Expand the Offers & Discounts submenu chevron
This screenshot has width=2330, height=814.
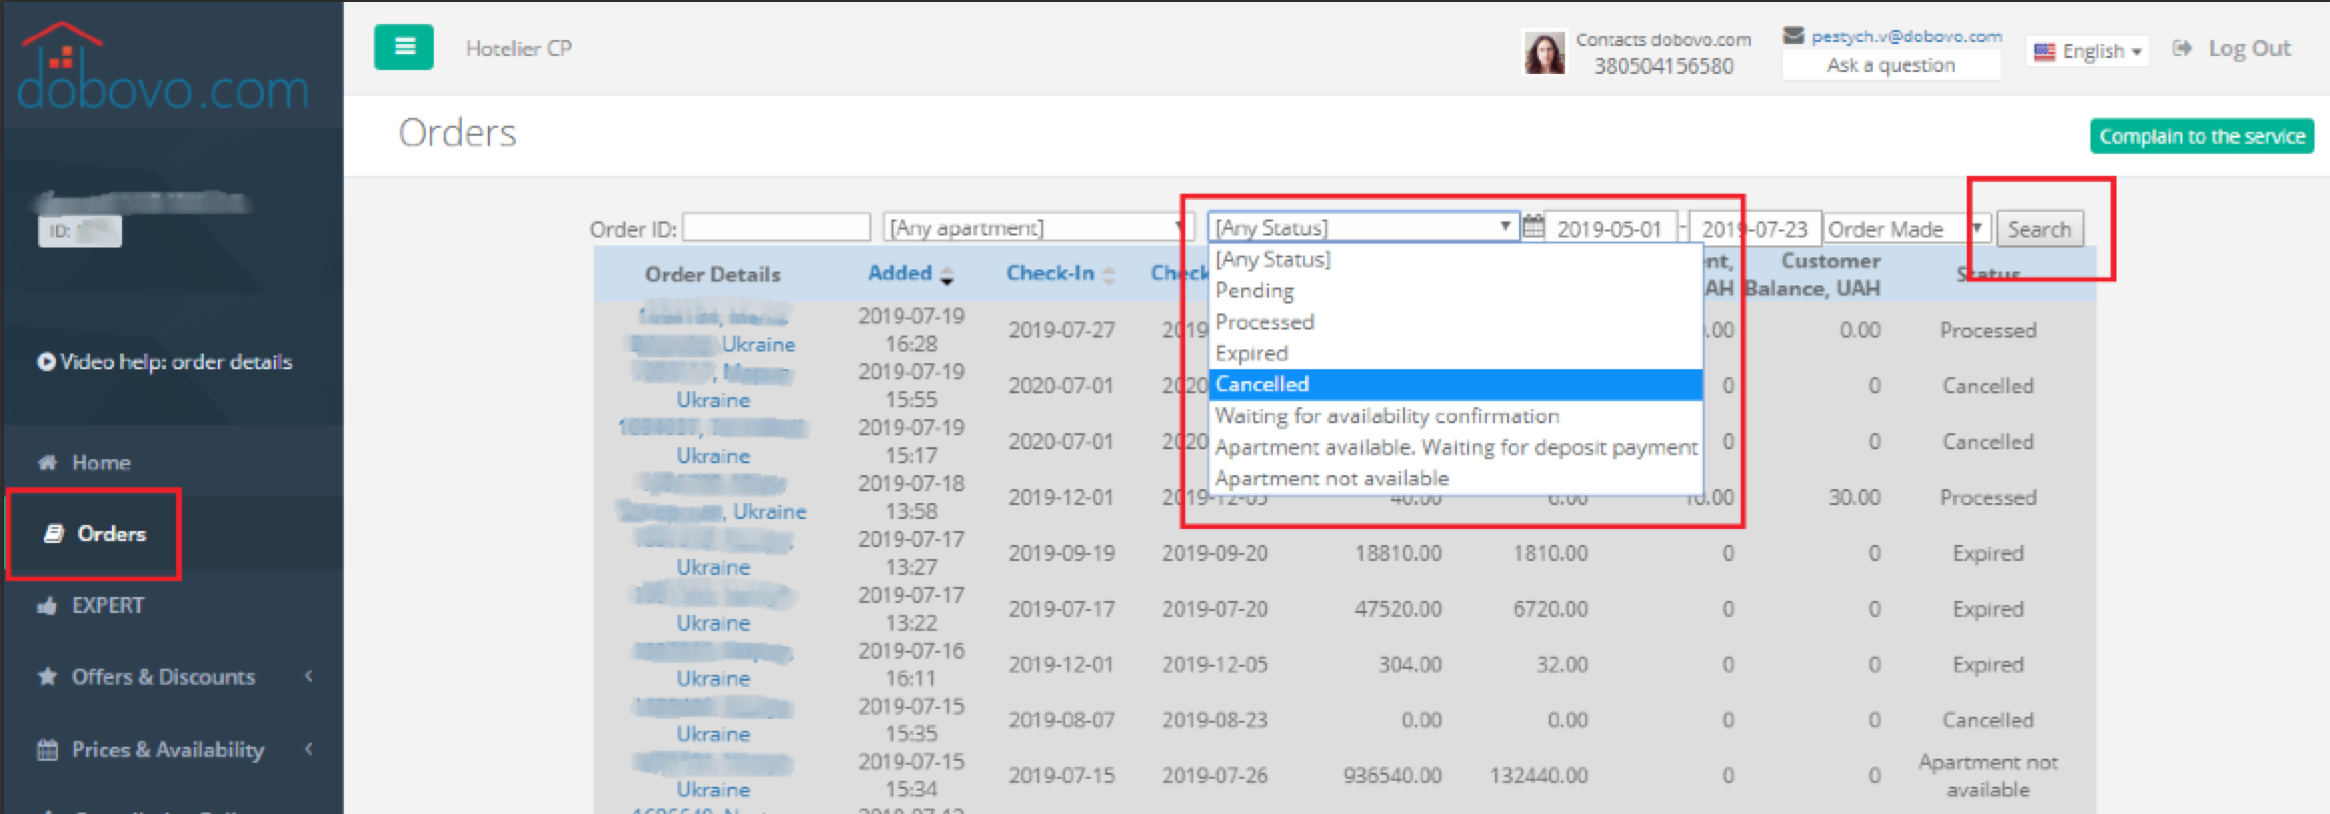(309, 676)
